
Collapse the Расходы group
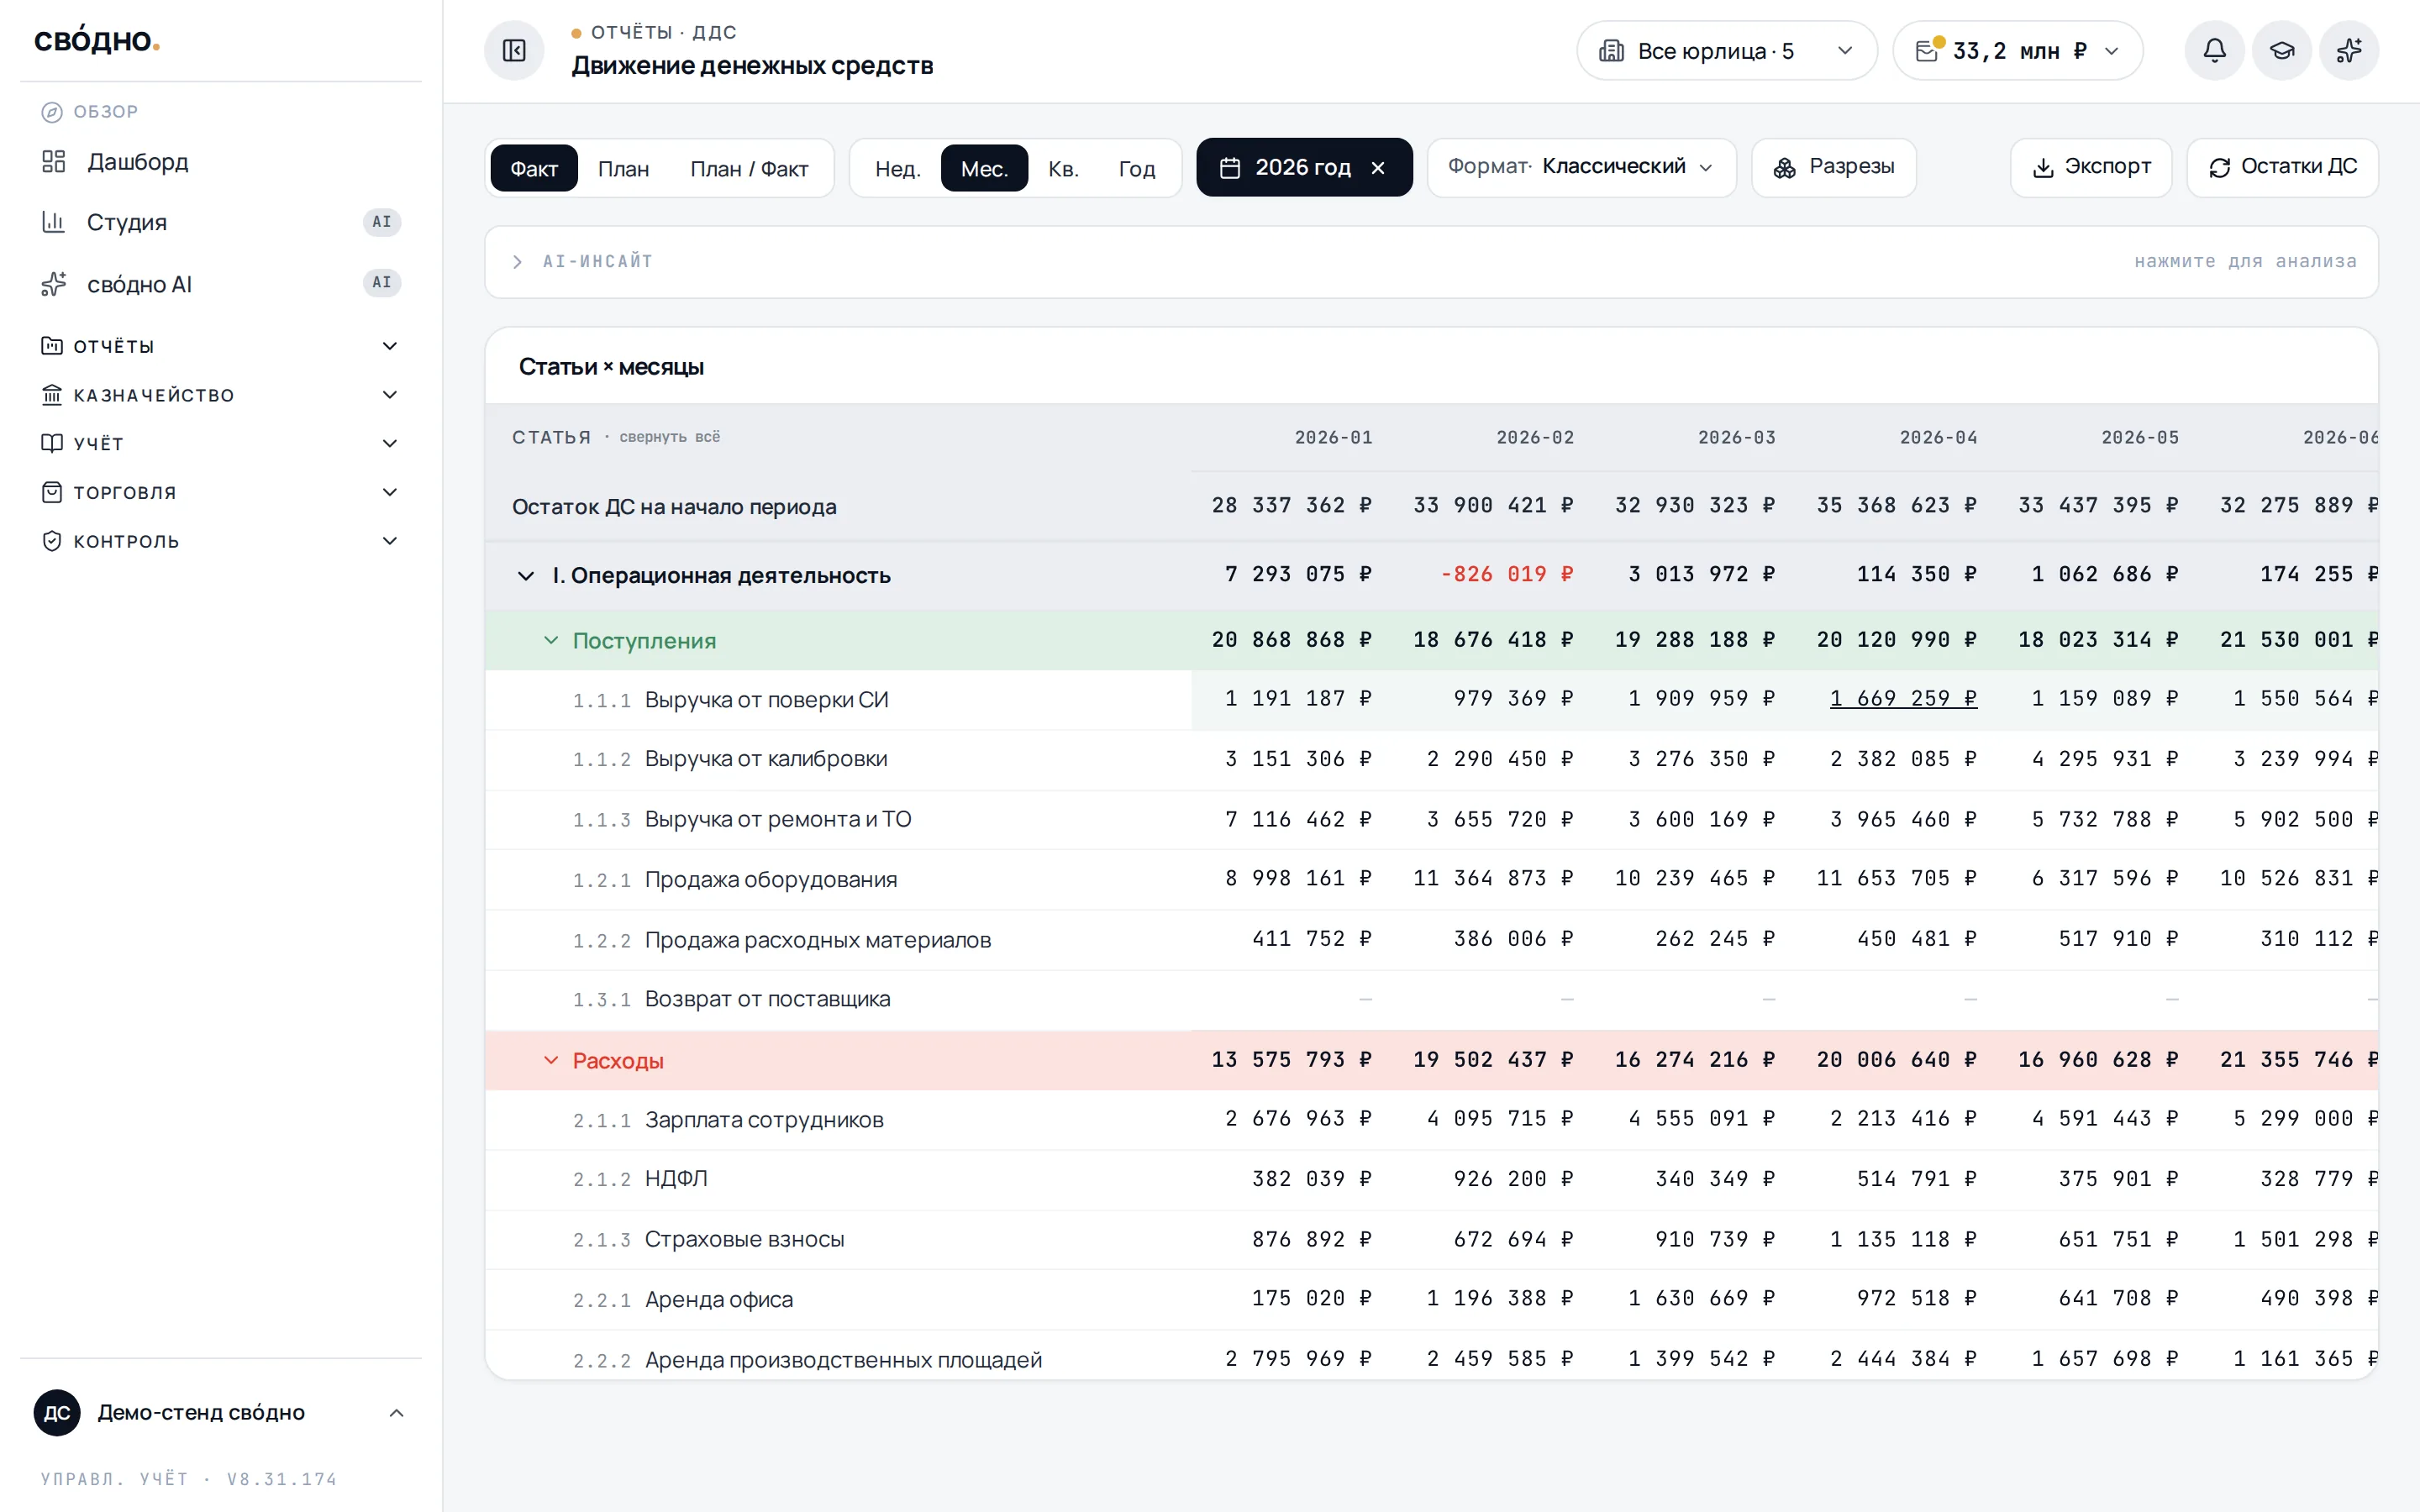coord(551,1060)
